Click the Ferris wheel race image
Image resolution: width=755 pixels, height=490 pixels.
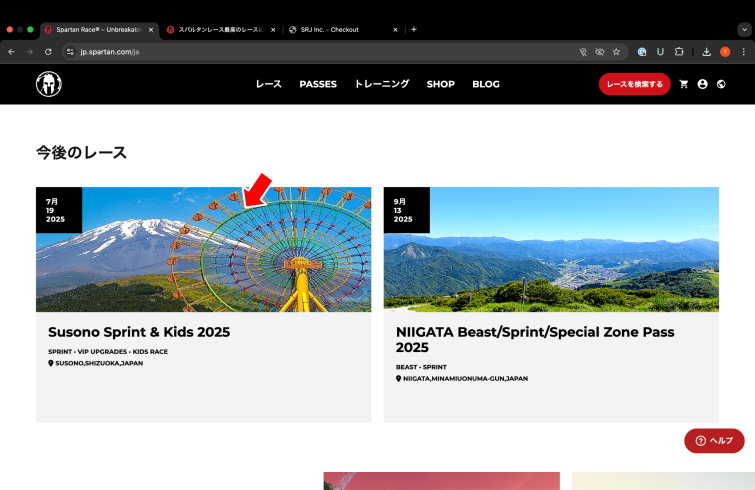click(203, 249)
